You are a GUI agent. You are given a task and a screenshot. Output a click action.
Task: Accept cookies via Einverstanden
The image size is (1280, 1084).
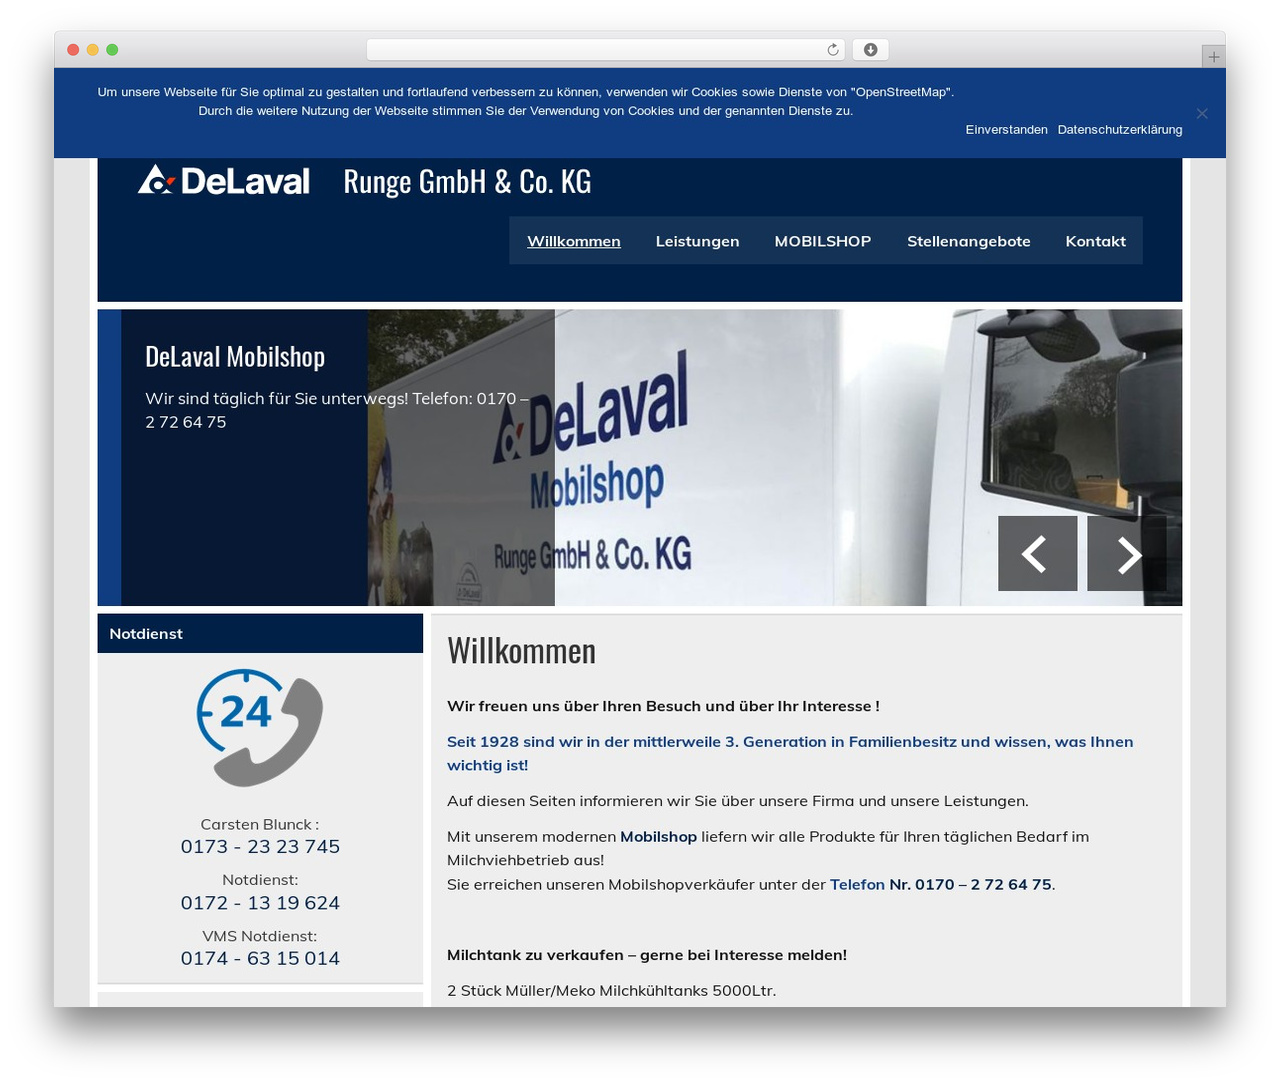tap(1006, 130)
